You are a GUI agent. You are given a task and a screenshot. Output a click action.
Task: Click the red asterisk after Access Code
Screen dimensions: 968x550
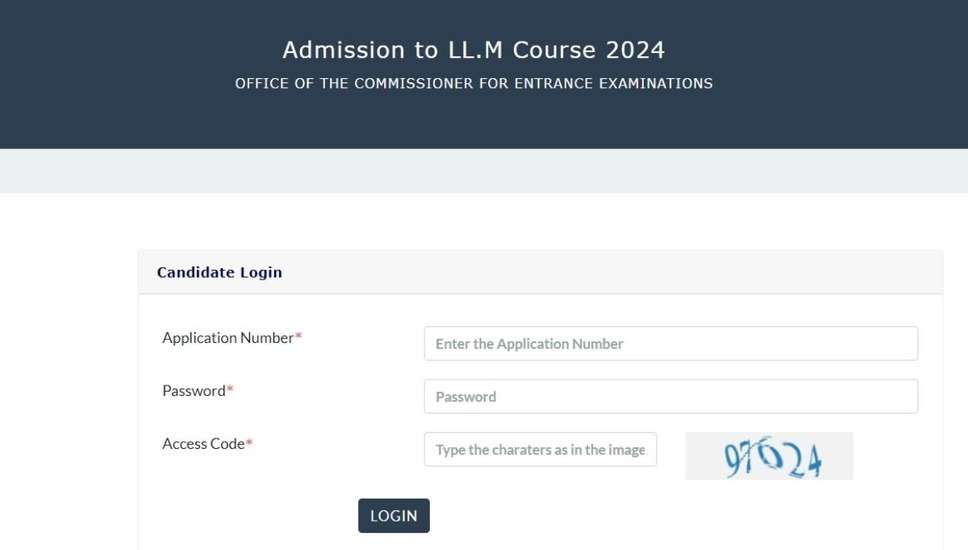249,443
